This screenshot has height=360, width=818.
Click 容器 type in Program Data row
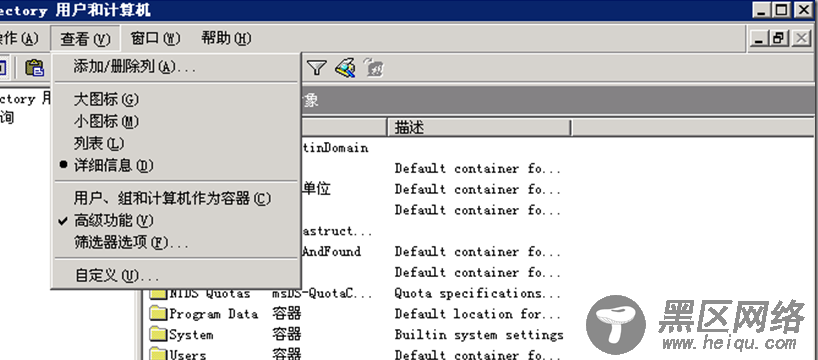click(x=286, y=314)
